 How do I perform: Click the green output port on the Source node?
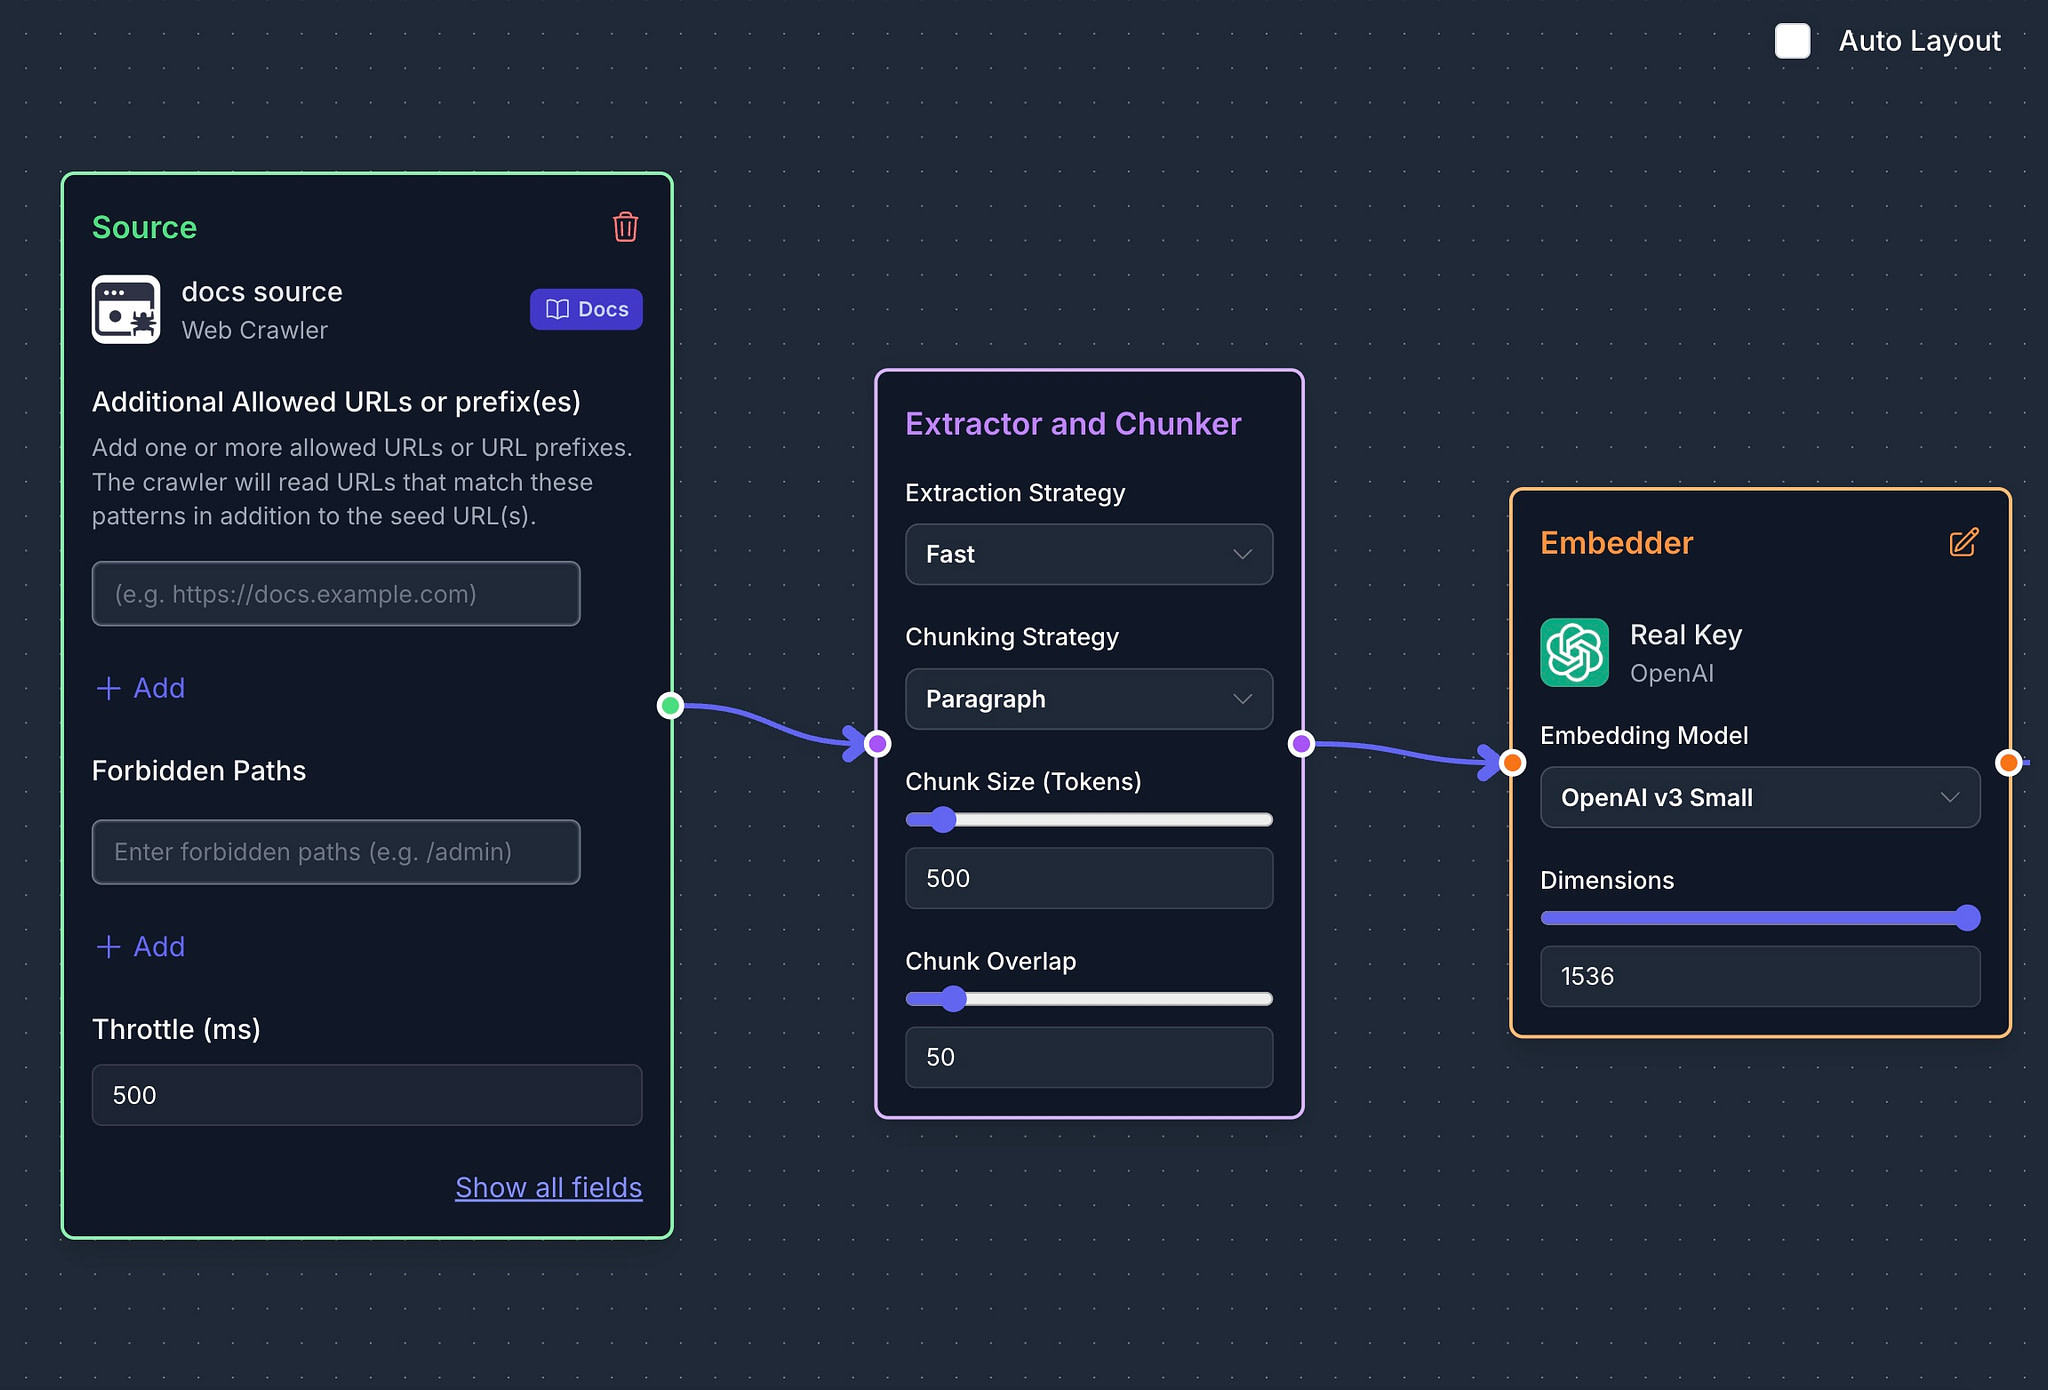(670, 705)
